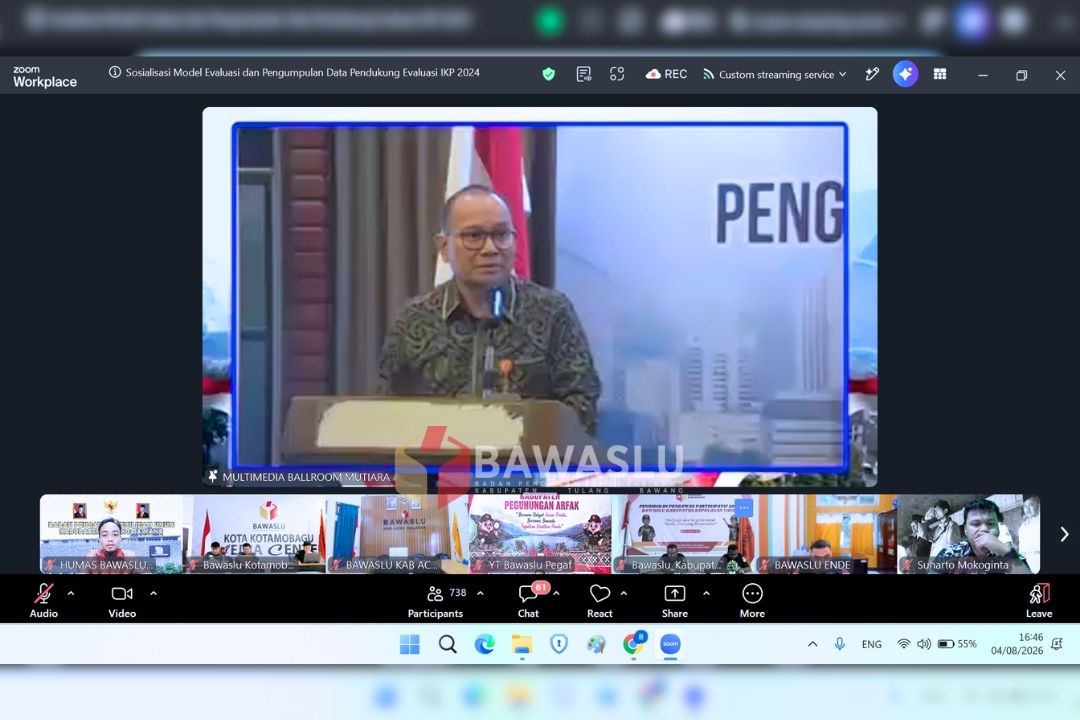Expand chat options caret beside Chat
This screenshot has height=720, width=1080.
point(557,593)
